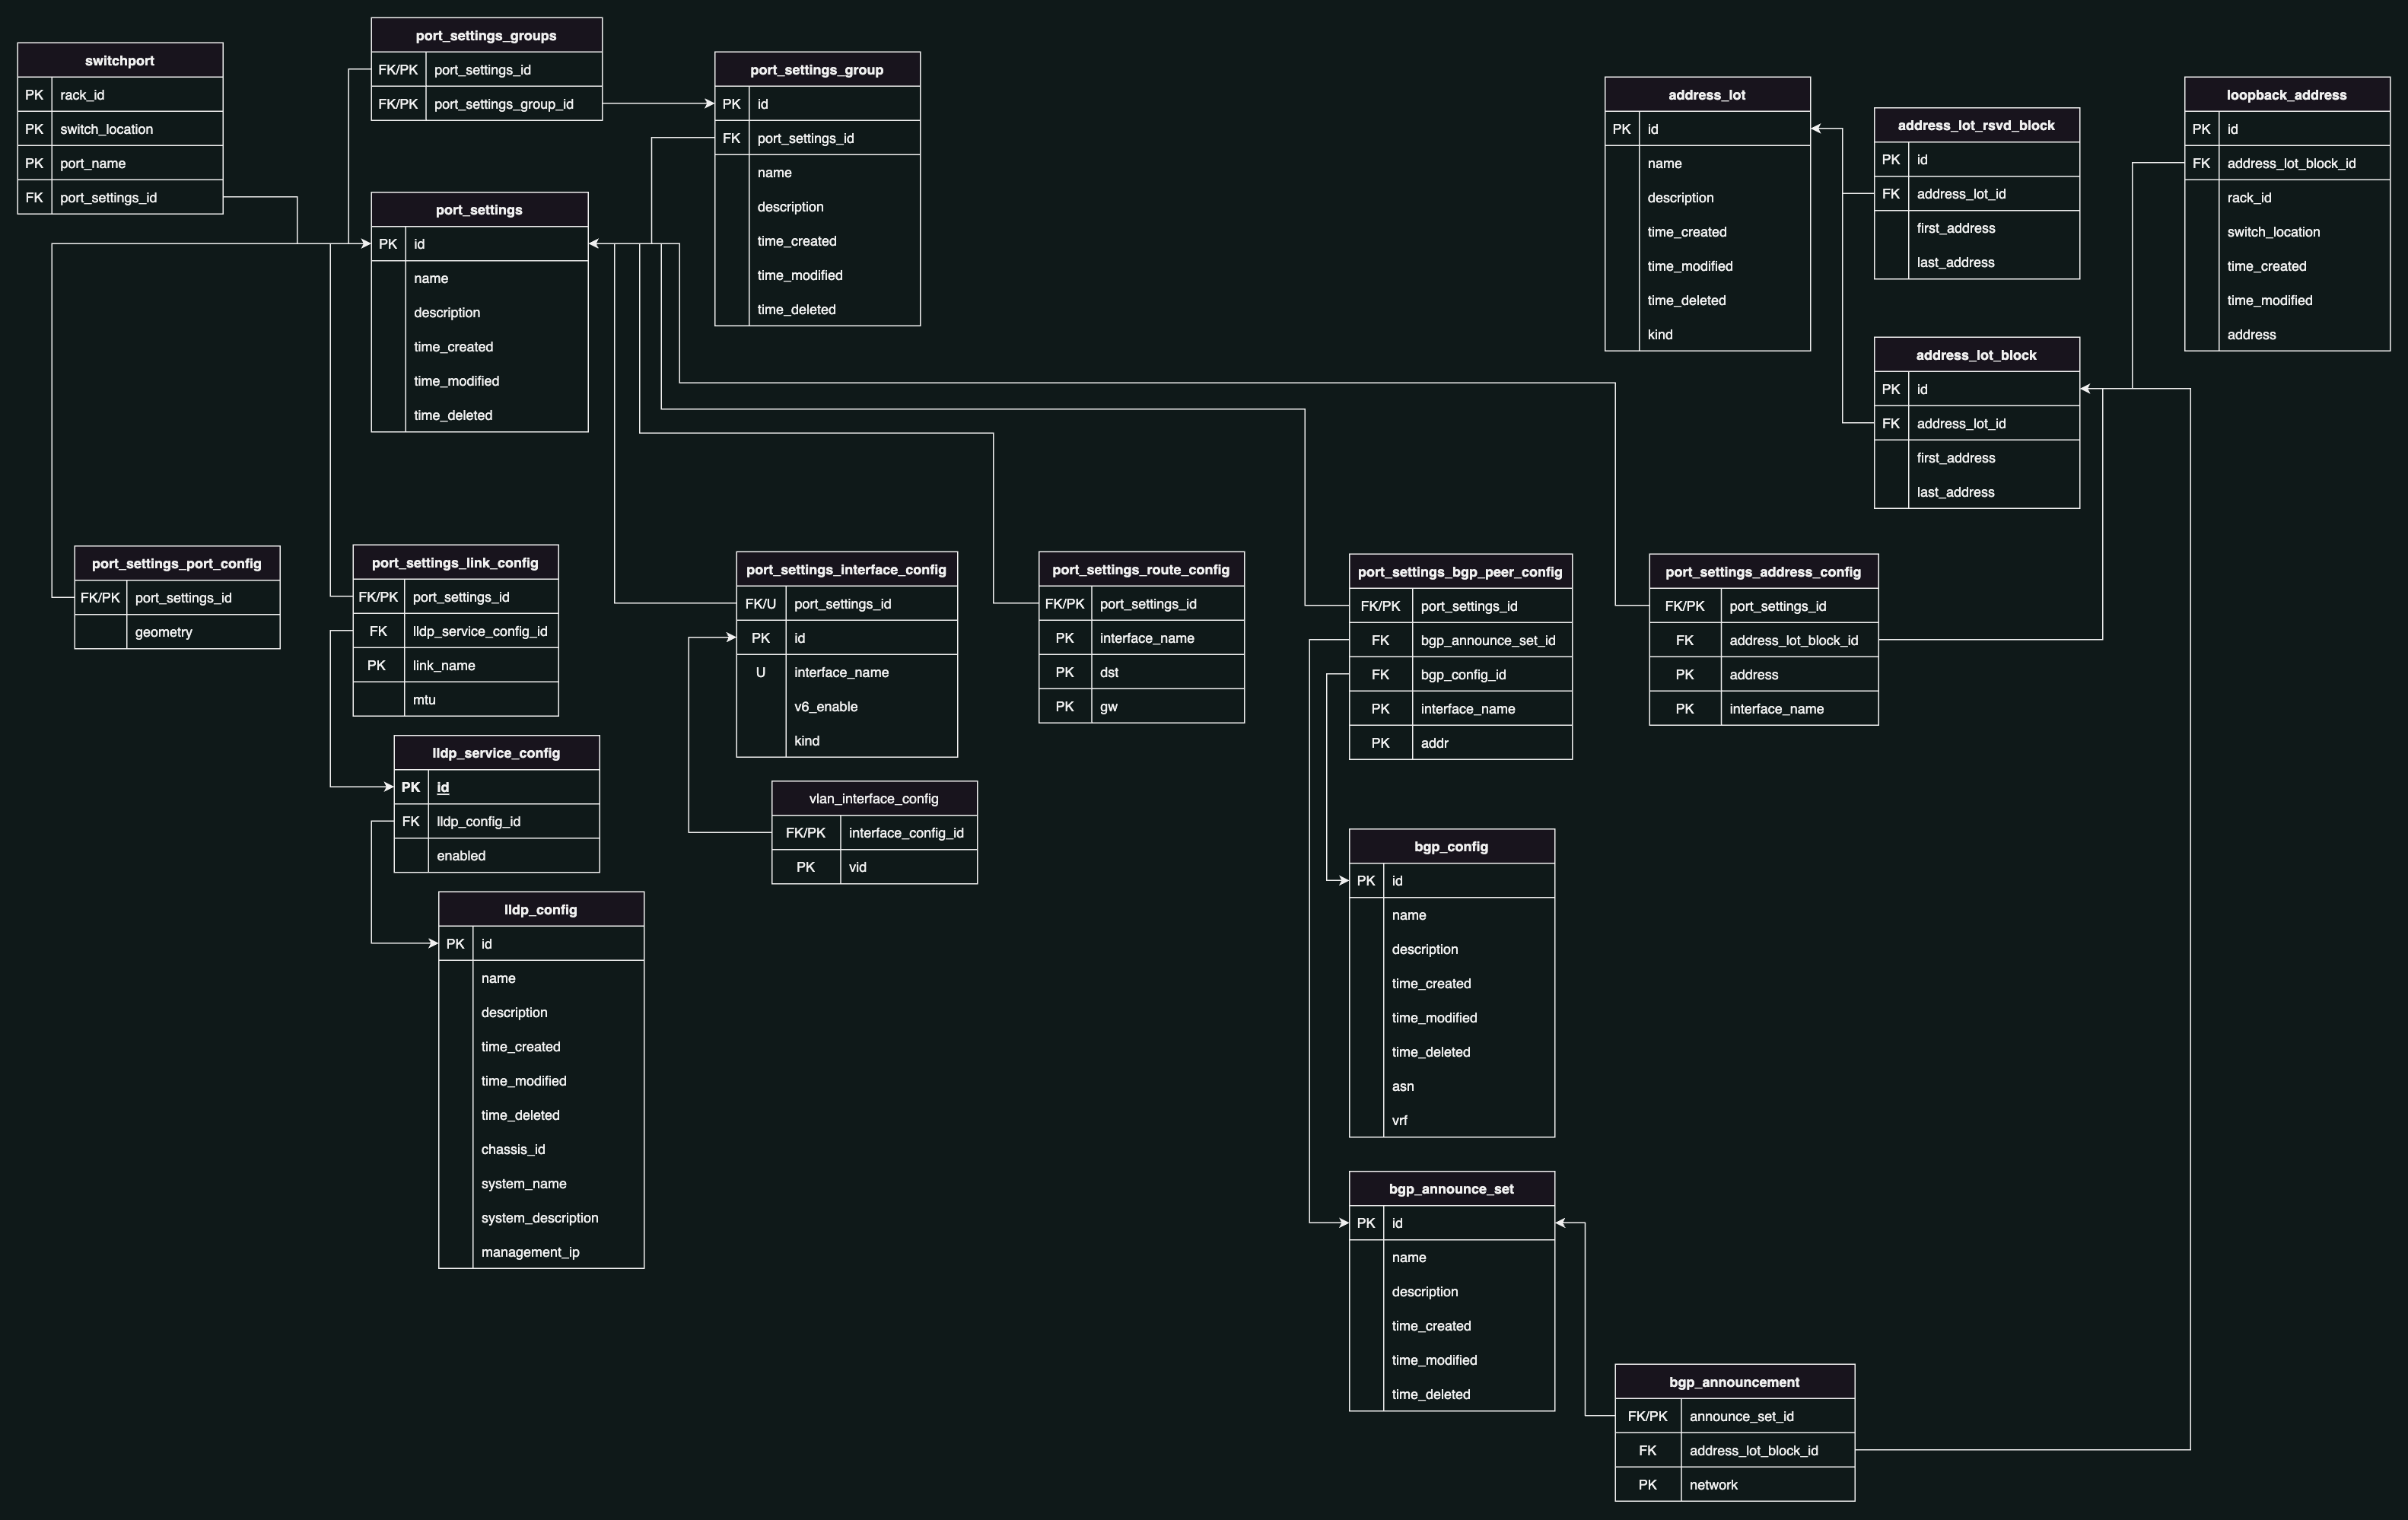2408x1520 pixels.
Task: Select port_settings_route_config header
Action: point(1141,569)
